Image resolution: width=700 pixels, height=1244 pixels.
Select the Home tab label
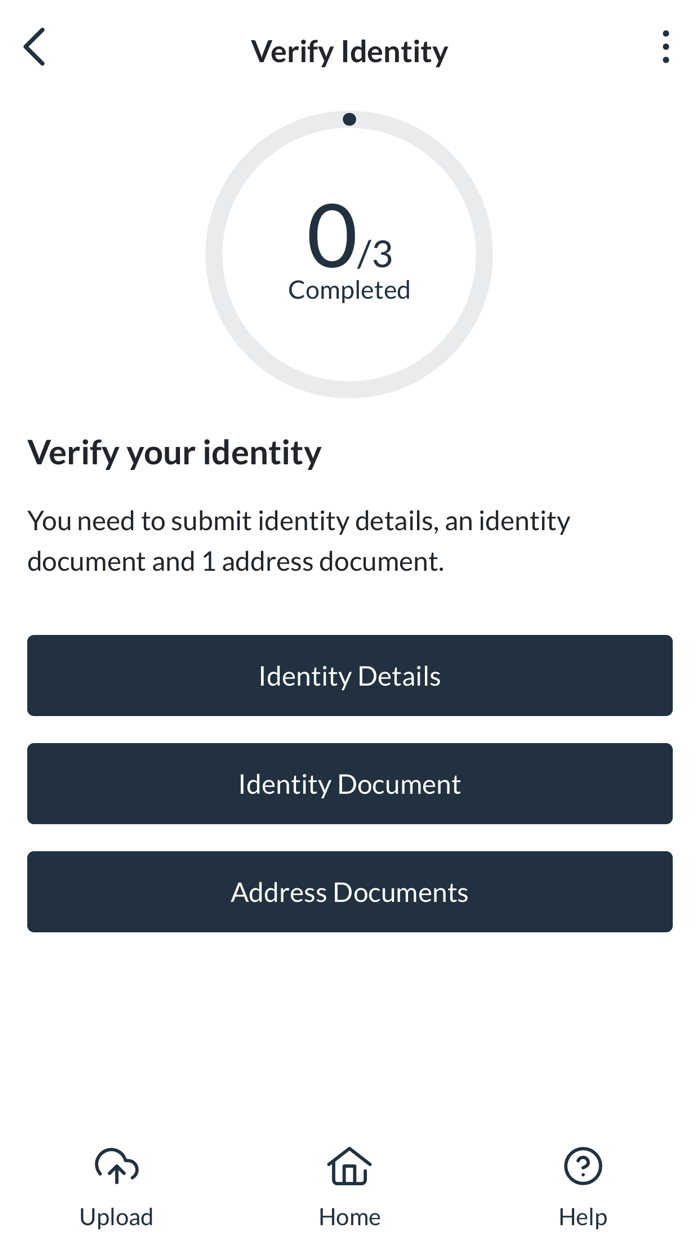pos(349,1217)
